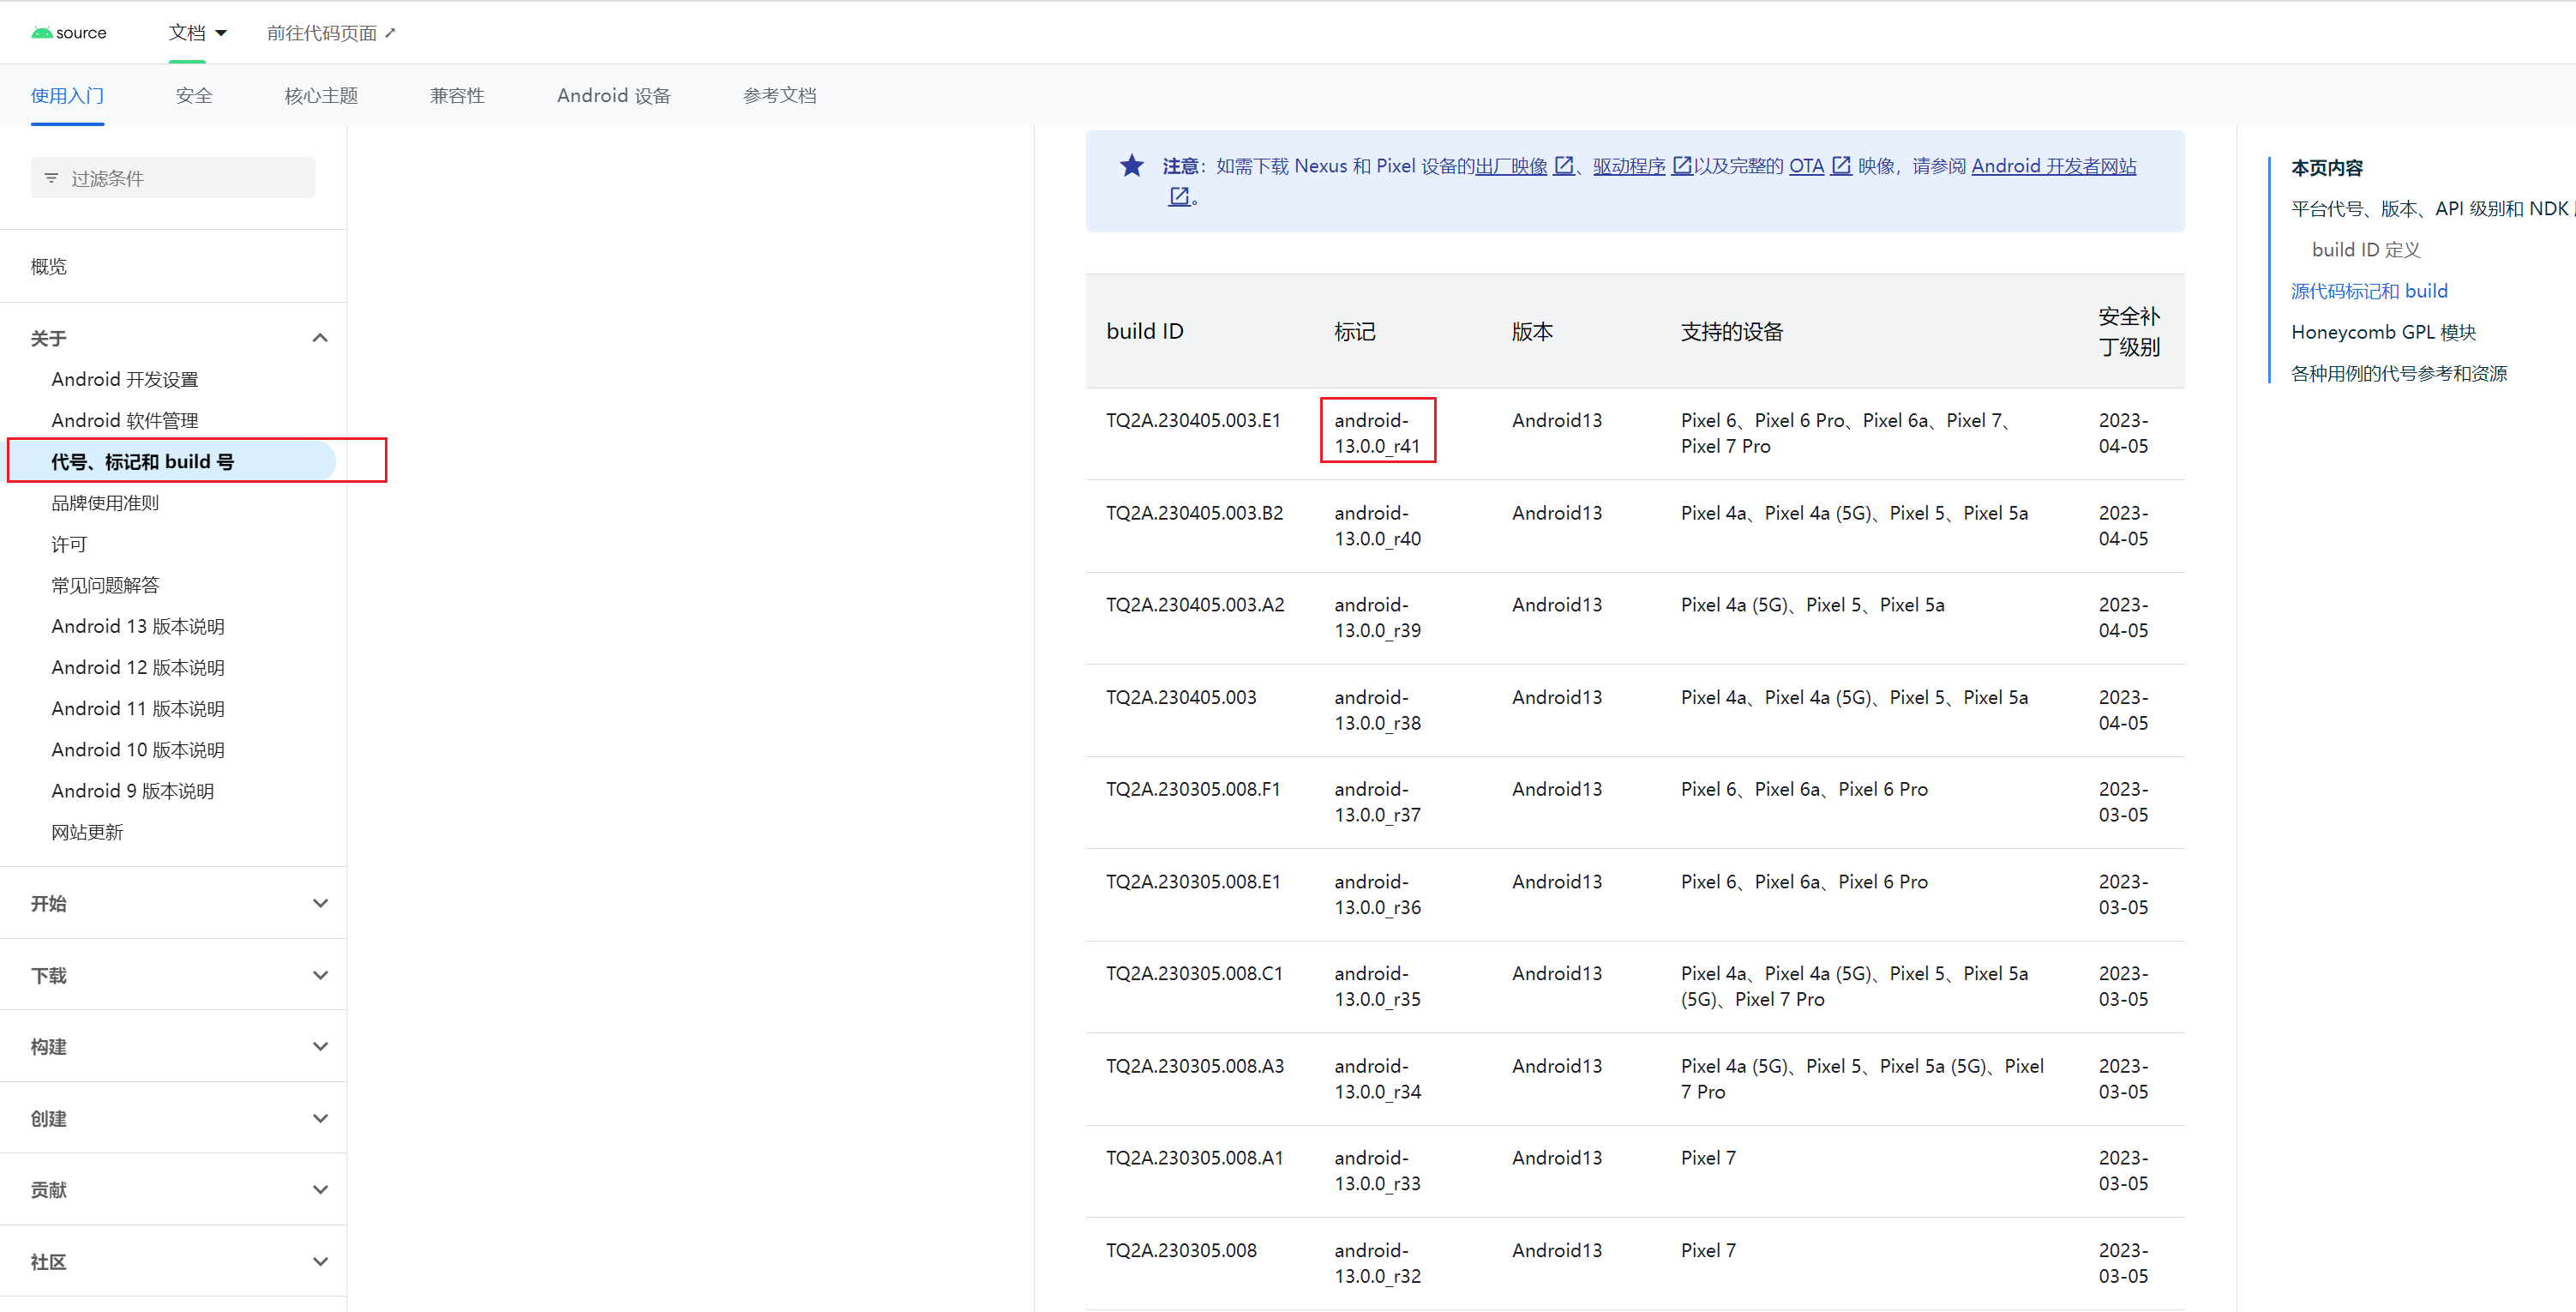Switch to the 使用入门 tab

(x=67, y=96)
